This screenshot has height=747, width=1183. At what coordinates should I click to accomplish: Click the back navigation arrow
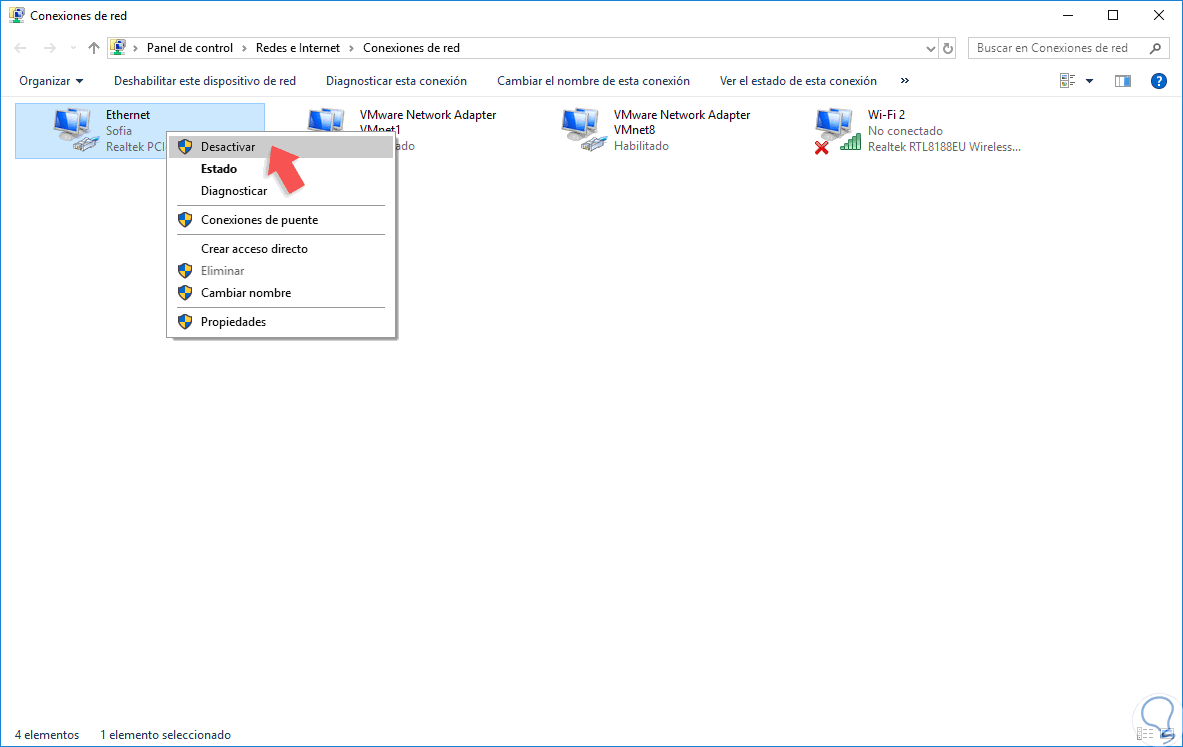tap(20, 48)
